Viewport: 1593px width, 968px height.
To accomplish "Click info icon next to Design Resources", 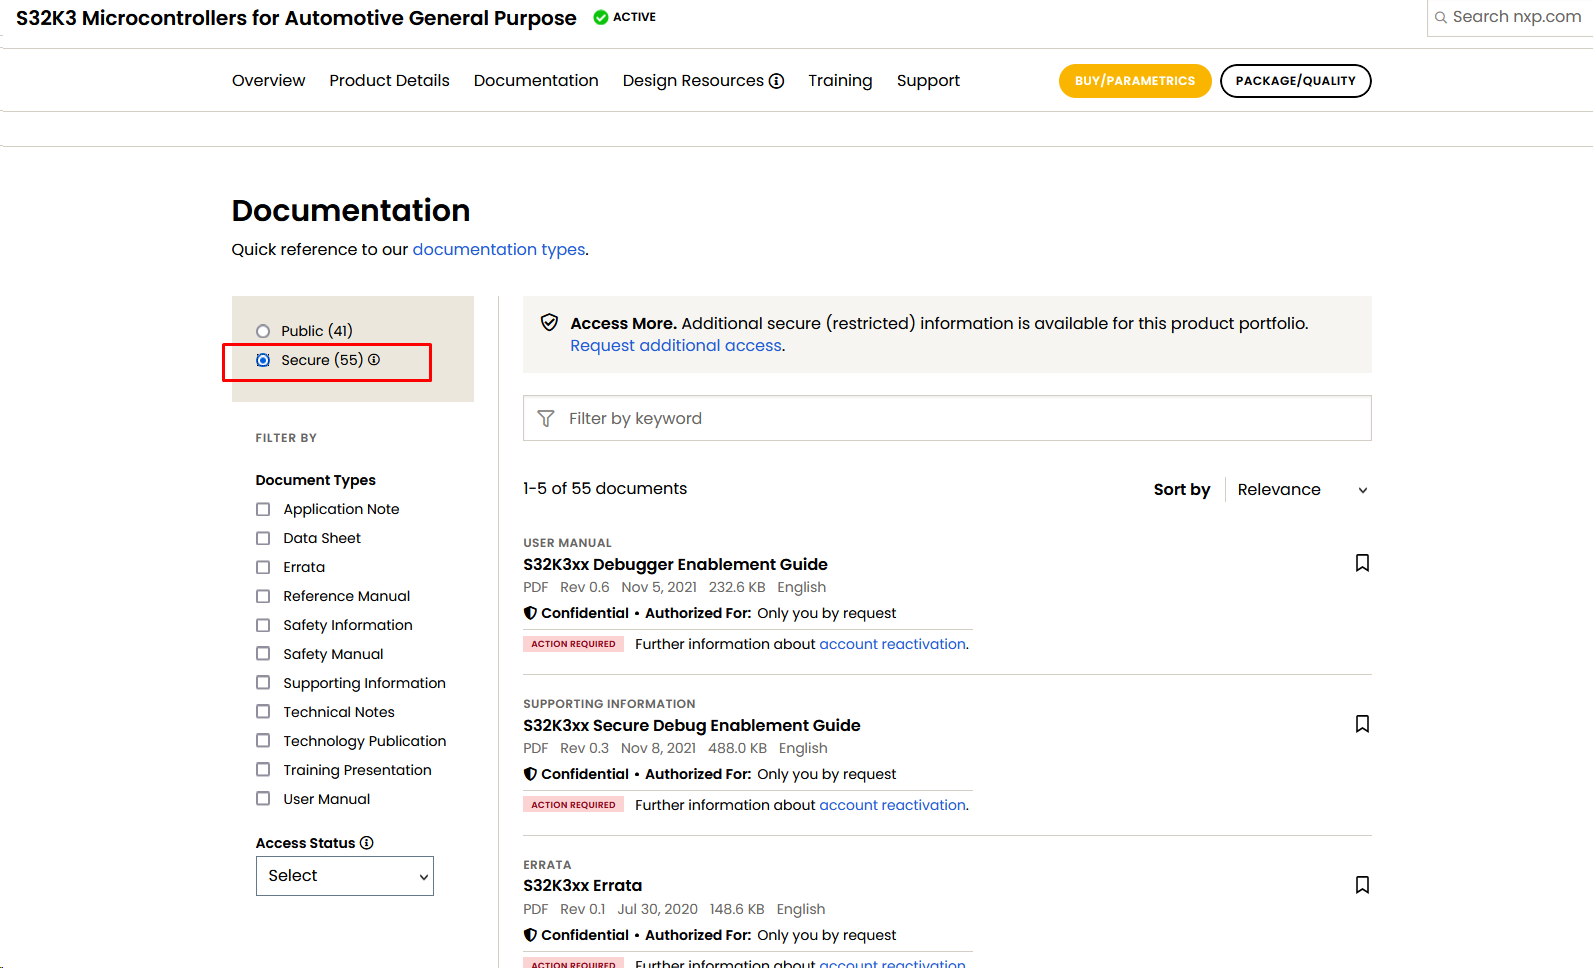I will tap(776, 81).
